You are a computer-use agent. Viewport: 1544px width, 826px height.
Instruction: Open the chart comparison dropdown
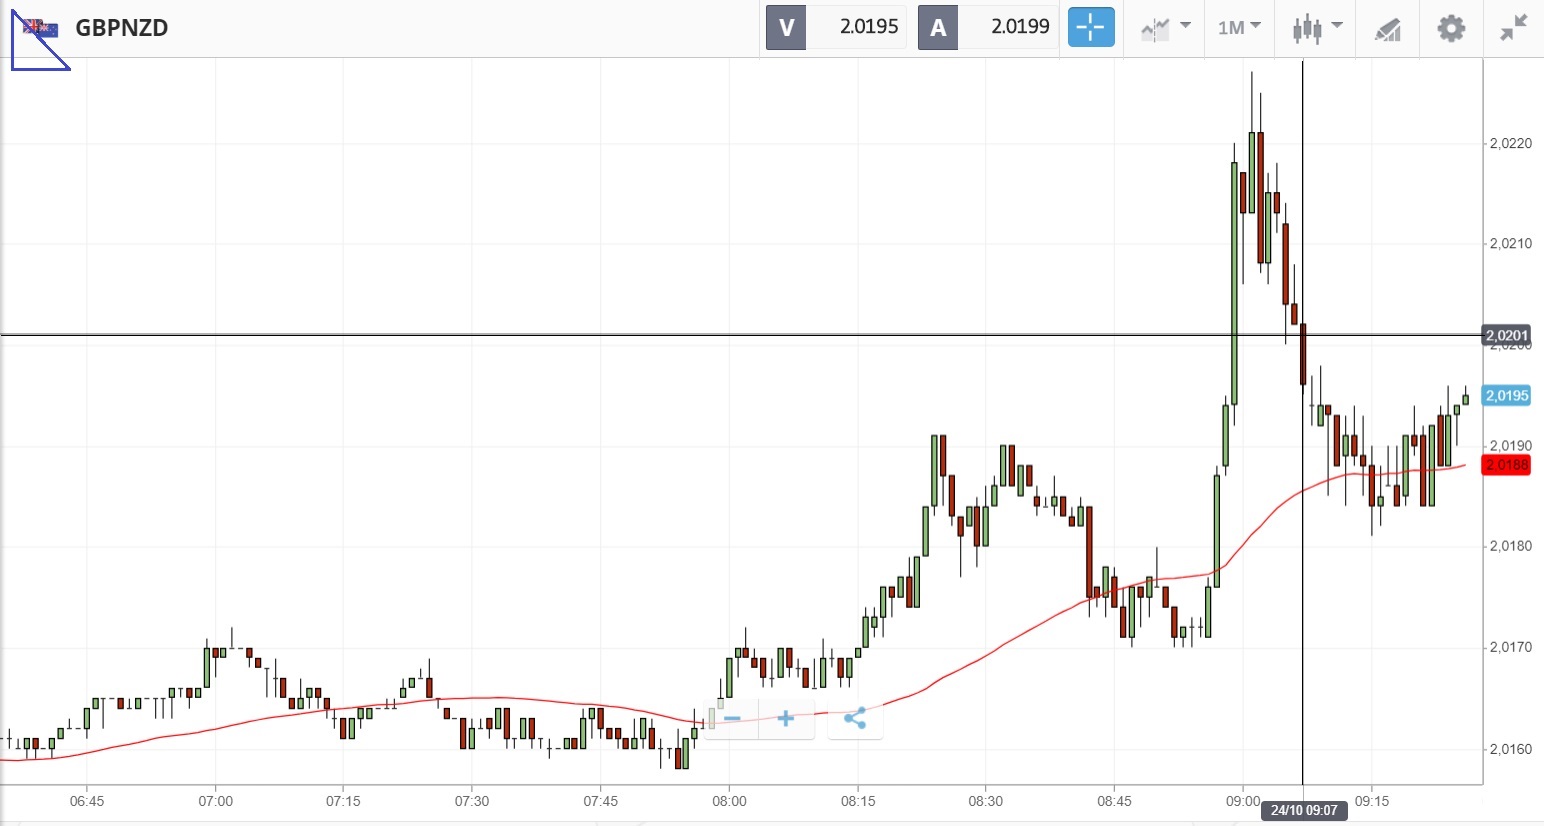point(1165,27)
